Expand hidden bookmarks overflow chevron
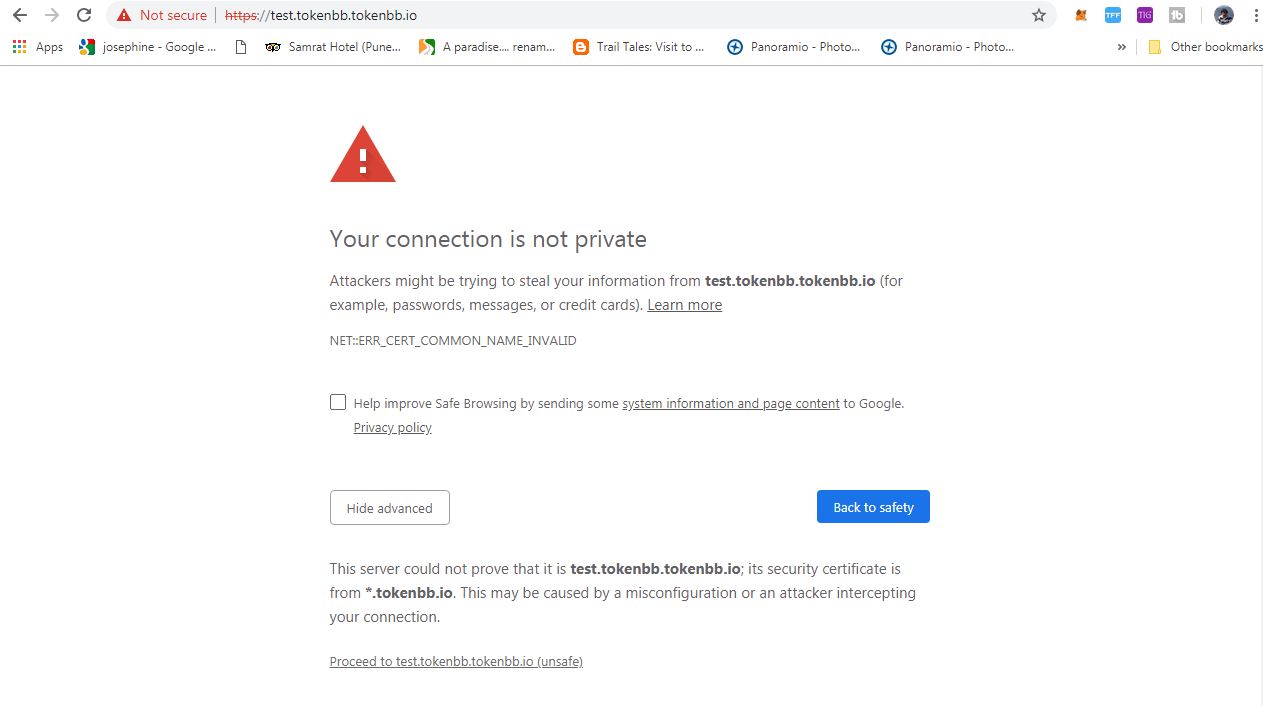 pos(1121,47)
